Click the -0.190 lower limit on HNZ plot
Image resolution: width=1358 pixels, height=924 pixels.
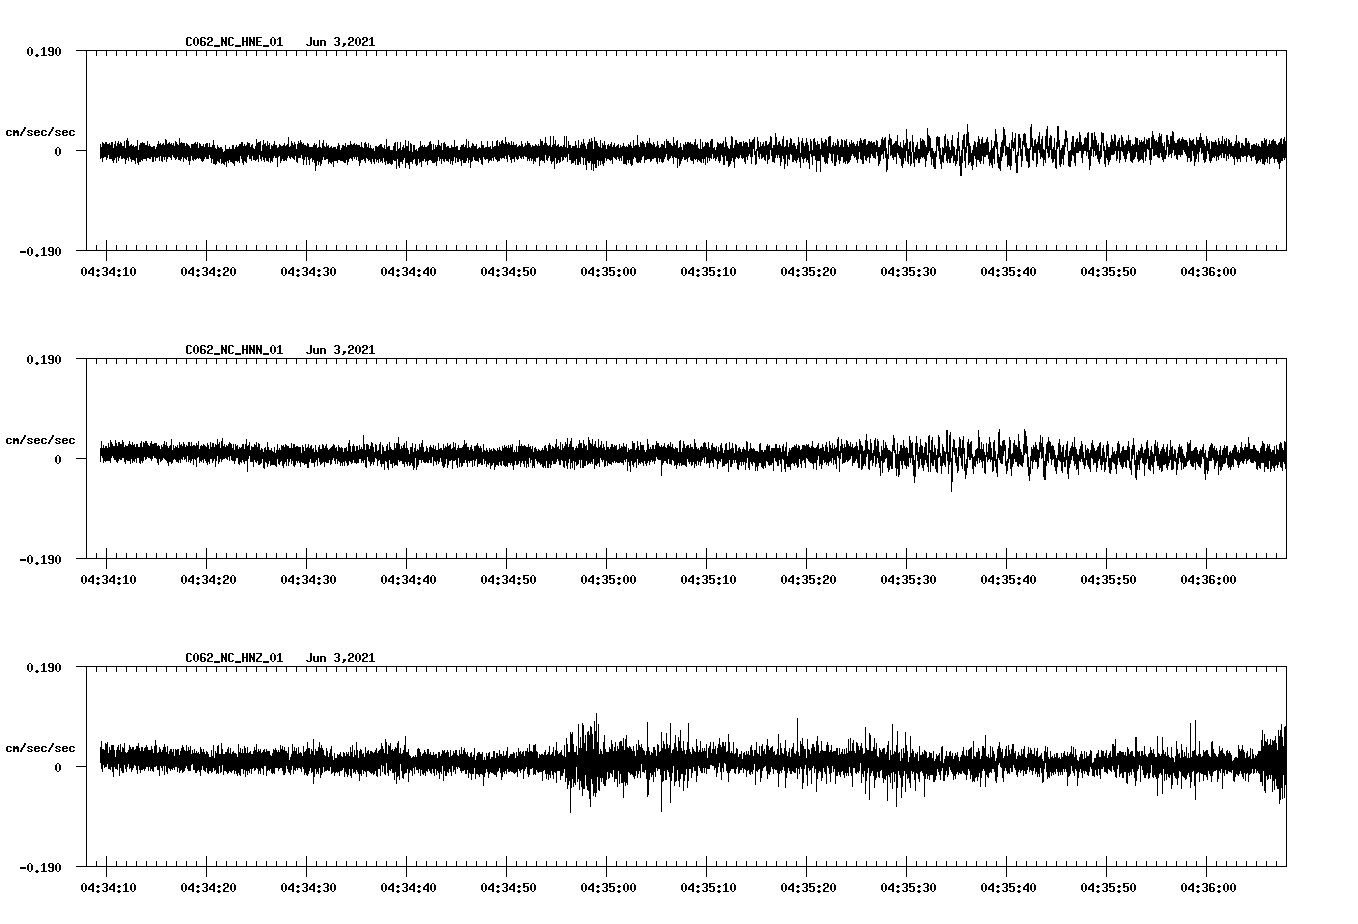coord(40,867)
